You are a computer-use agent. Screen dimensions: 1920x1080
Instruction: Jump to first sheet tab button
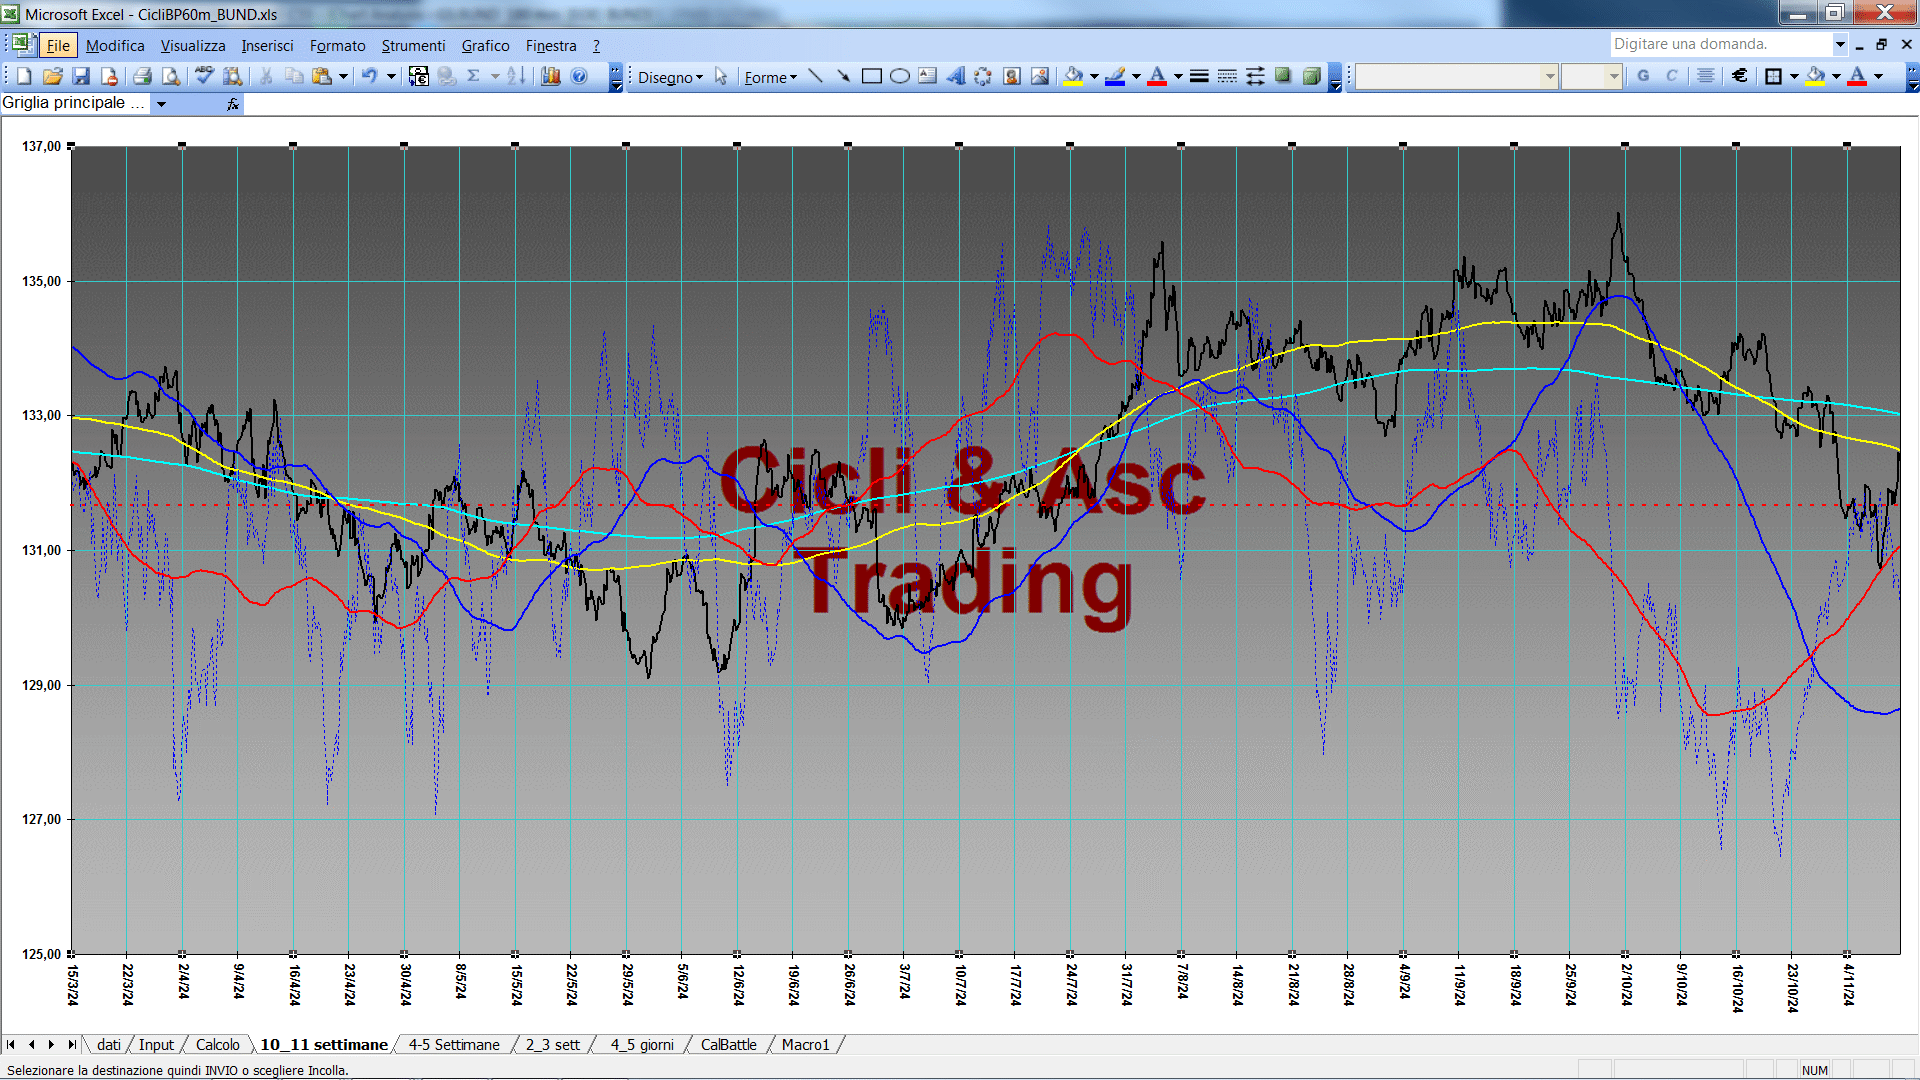pyautogui.click(x=11, y=1045)
